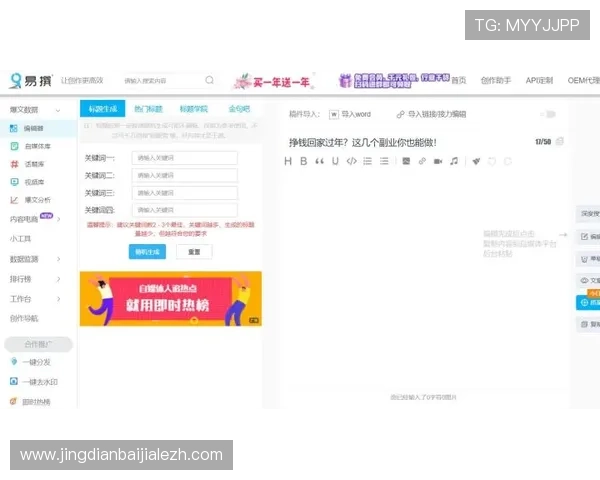Go to 首页 in the top navigation
Image resolution: width=600 pixels, height=480 pixels.
(x=458, y=80)
